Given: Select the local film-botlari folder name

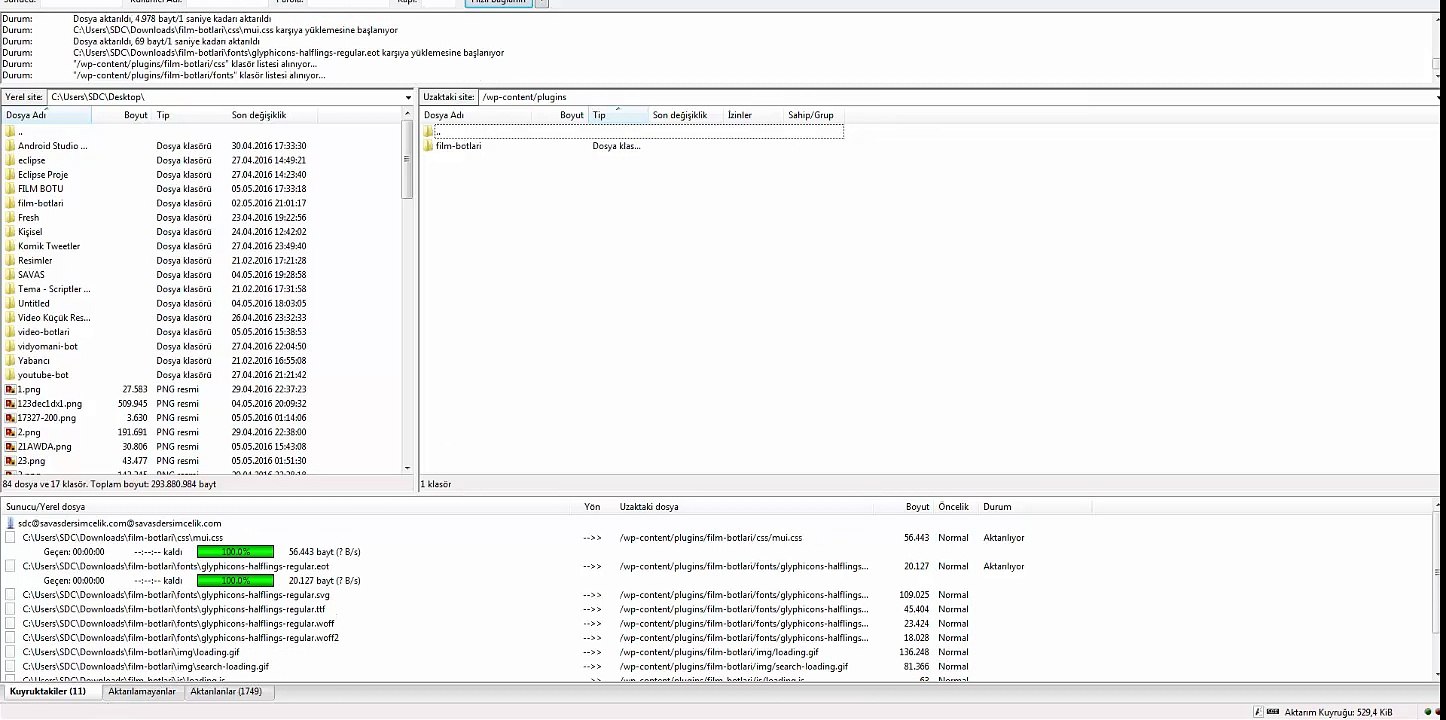Looking at the screenshot, I should [x=40, y=203].
